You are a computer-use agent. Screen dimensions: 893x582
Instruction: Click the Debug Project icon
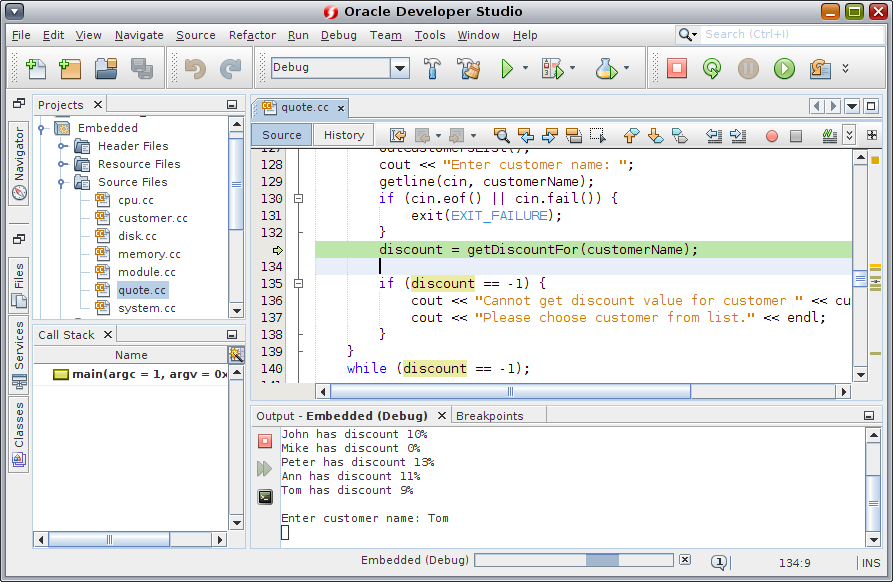point(552,68)
